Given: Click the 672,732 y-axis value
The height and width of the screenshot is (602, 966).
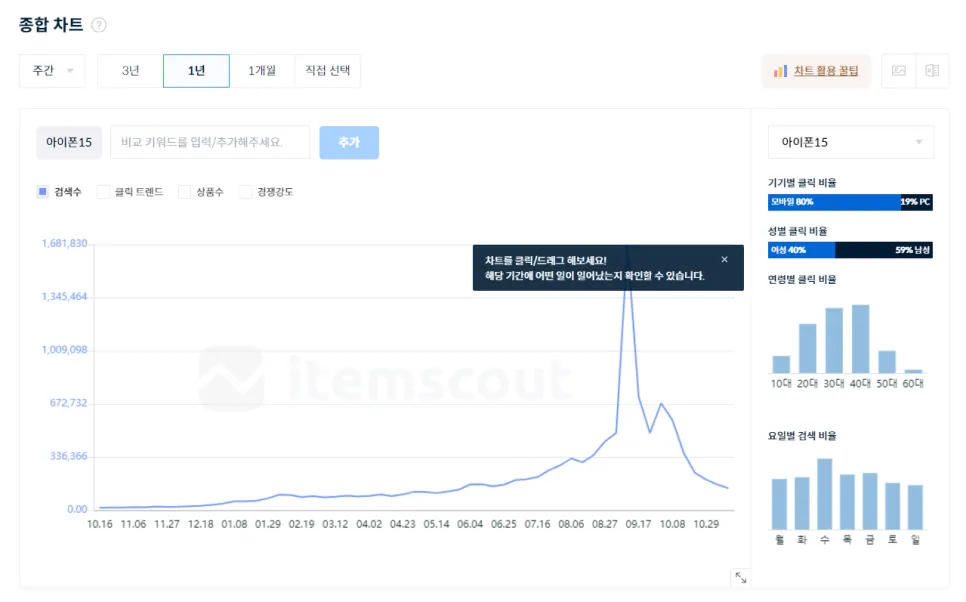Looking at the screenshot, I should 68,403.
